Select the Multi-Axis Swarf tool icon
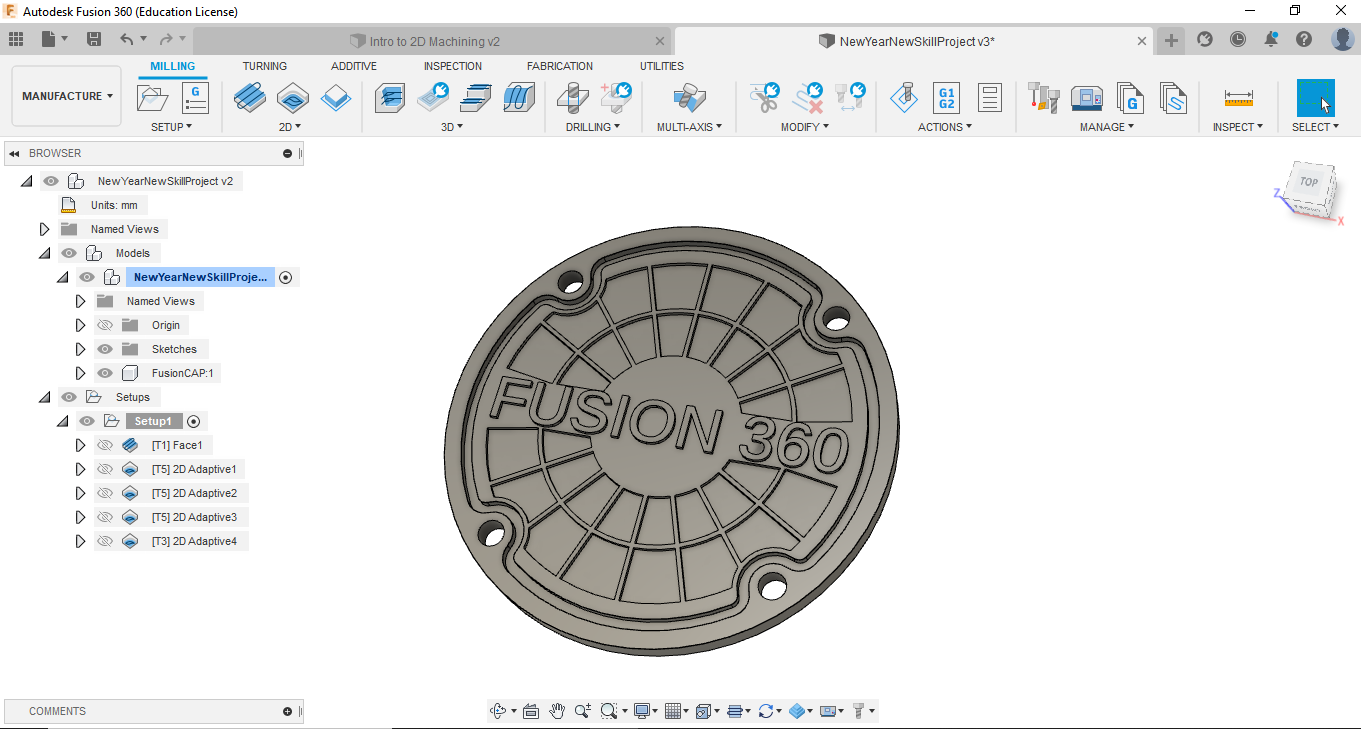The height and width of the screenshot is (729, 1361). click(x=689, y=98)
